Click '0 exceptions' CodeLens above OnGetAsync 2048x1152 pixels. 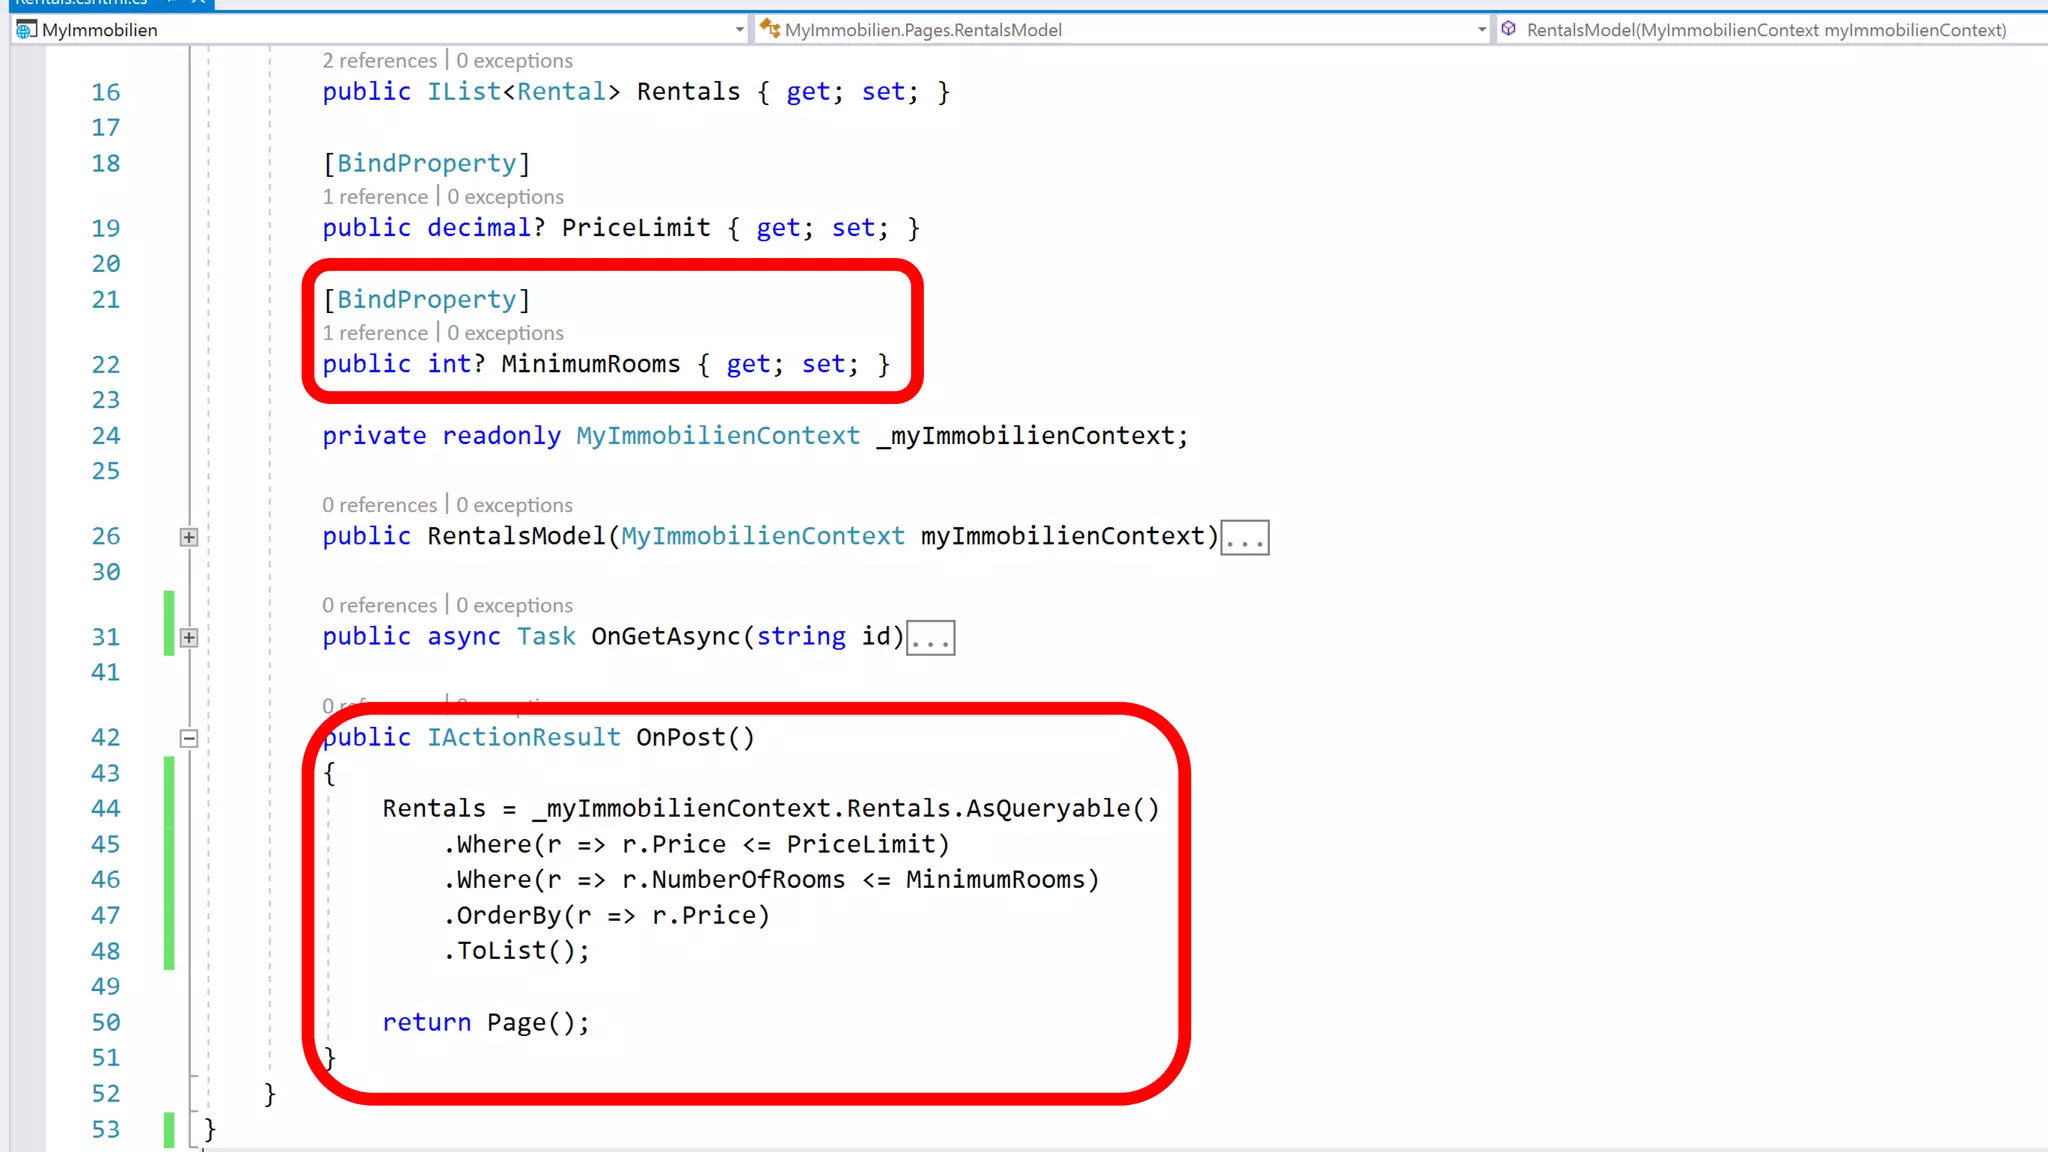coord(514,606)
